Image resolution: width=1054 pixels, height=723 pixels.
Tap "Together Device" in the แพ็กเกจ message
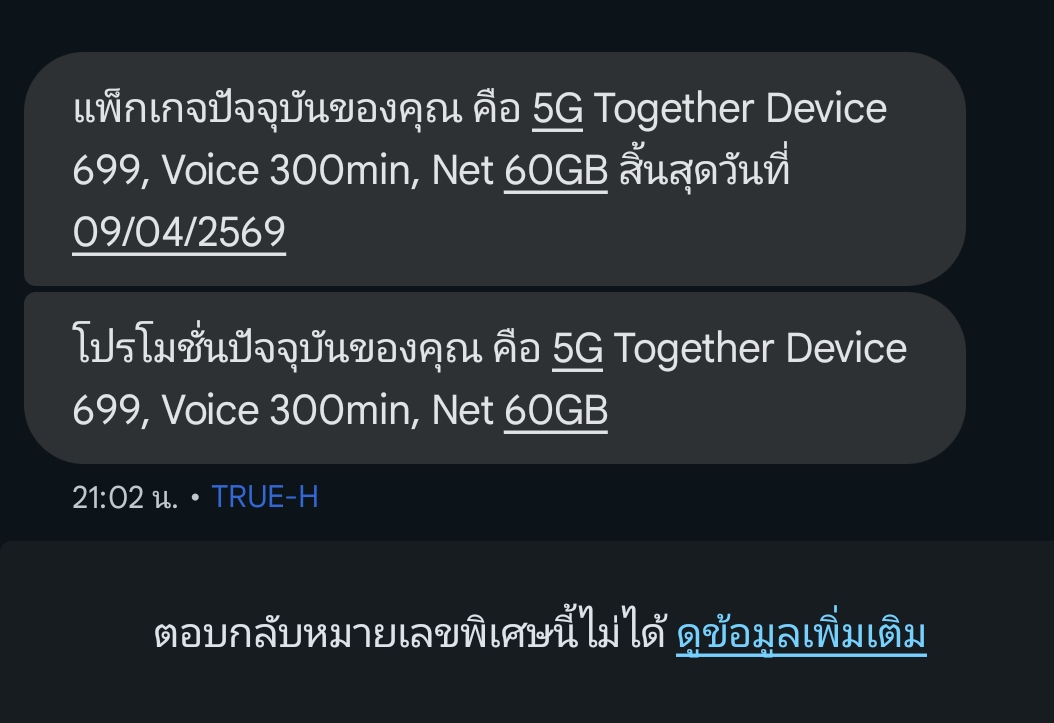(740, 109)
